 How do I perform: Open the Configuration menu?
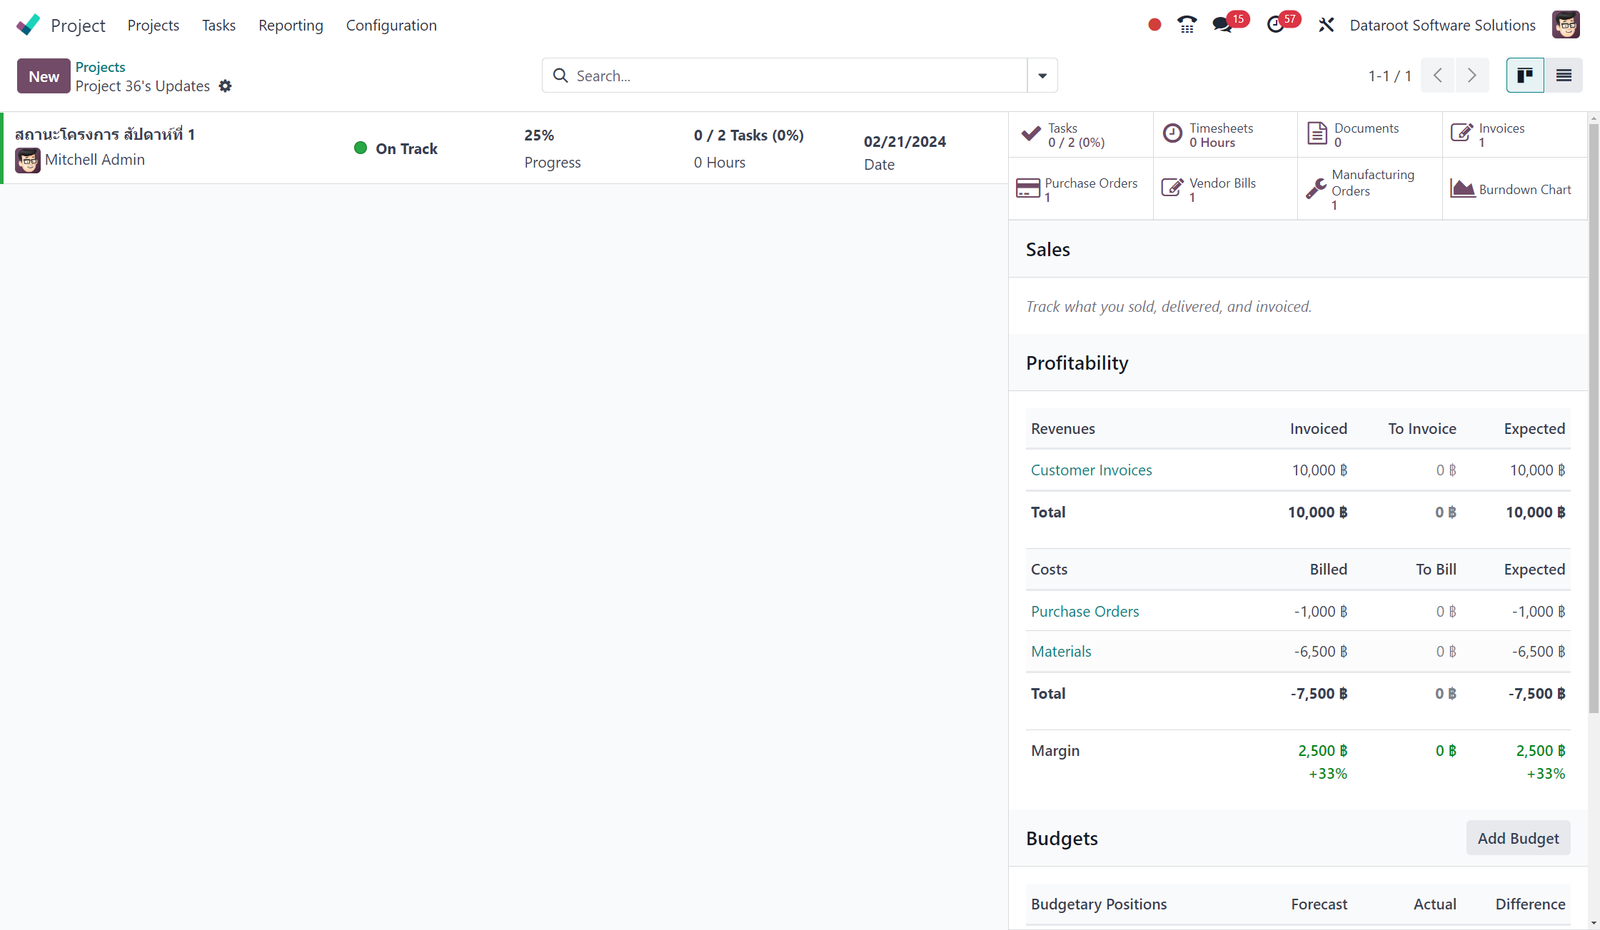(391, 25)
